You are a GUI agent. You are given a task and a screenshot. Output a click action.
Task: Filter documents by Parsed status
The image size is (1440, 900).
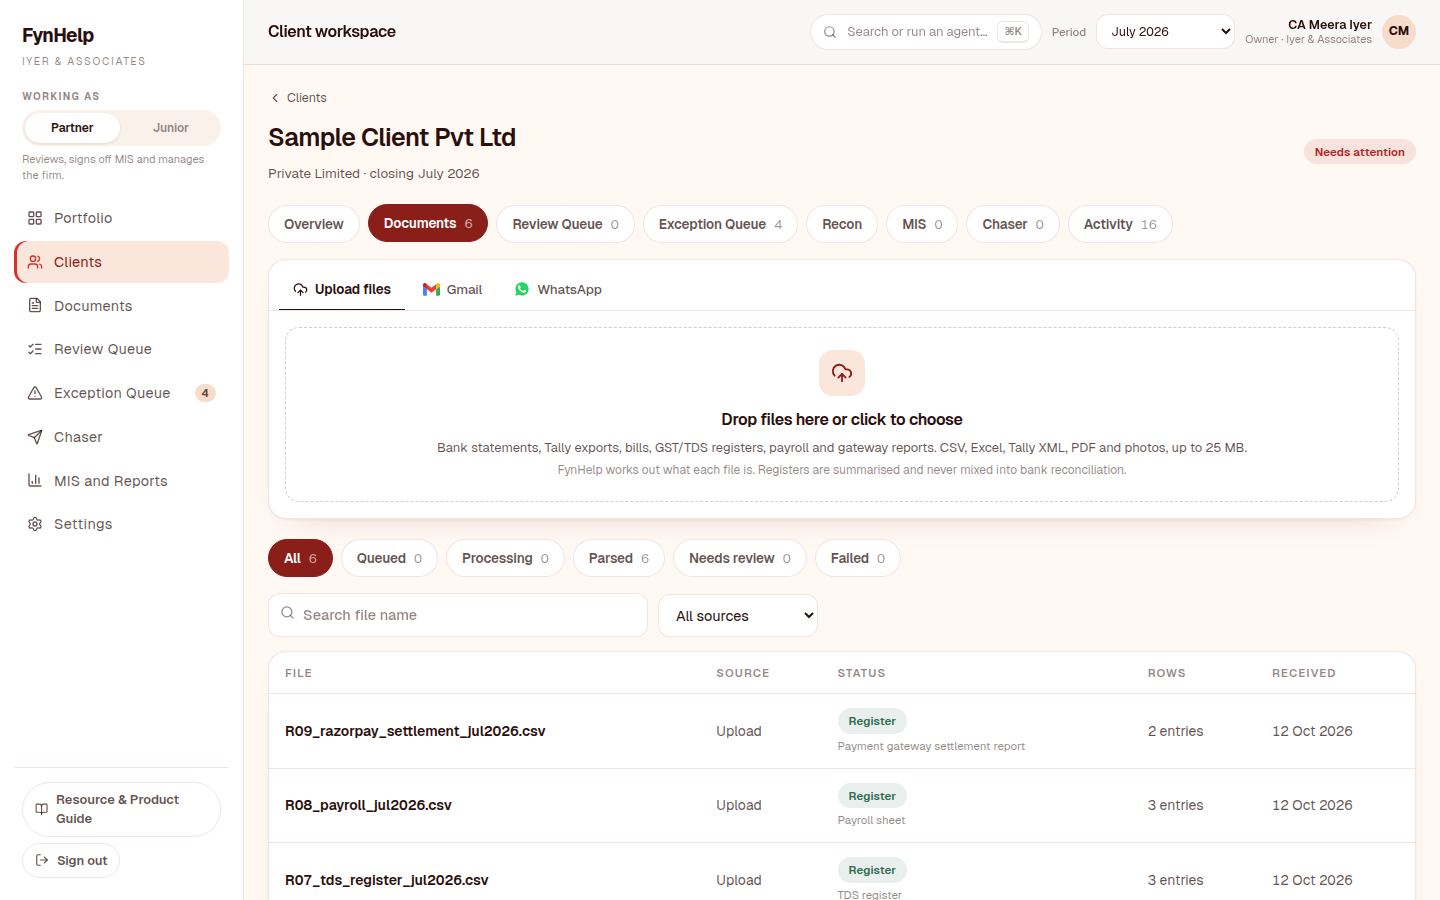[619, 558]
